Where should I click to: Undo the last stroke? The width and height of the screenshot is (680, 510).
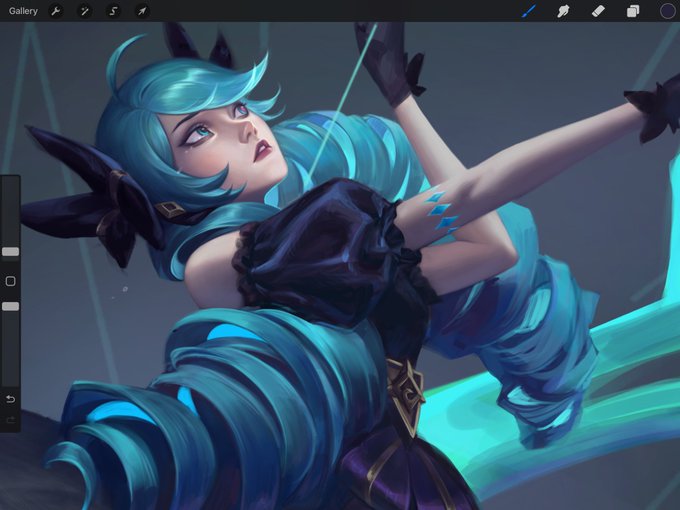click(10, 399)
